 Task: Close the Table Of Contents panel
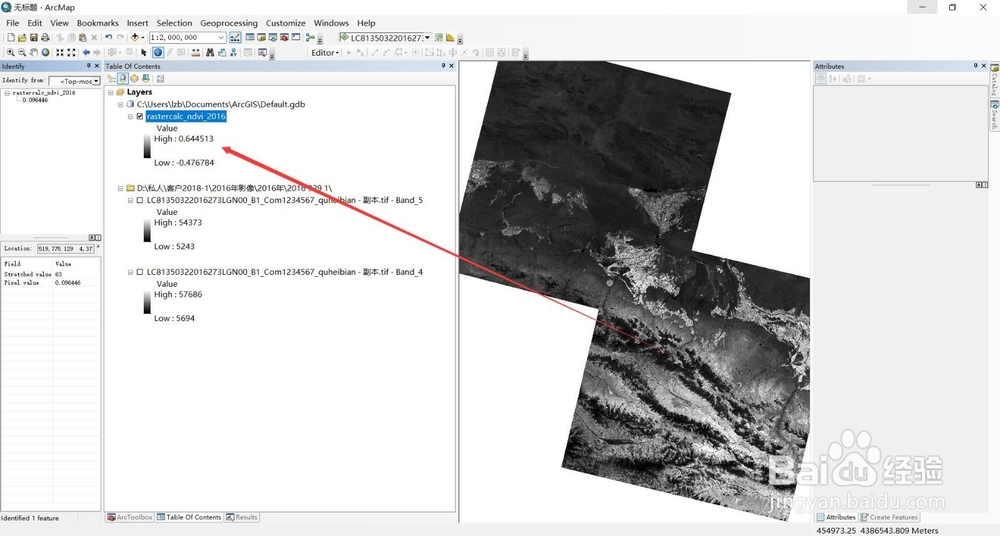point(452,66)
